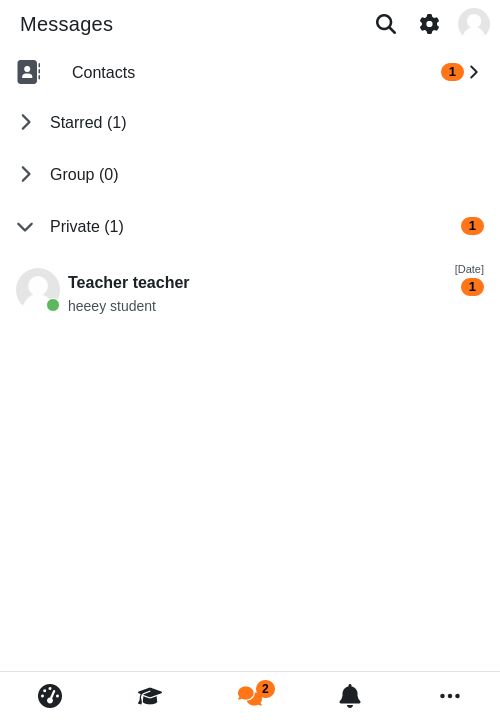Open the user profile avatar at top right
The image size is (500, 720).
[x=474, y=24]
